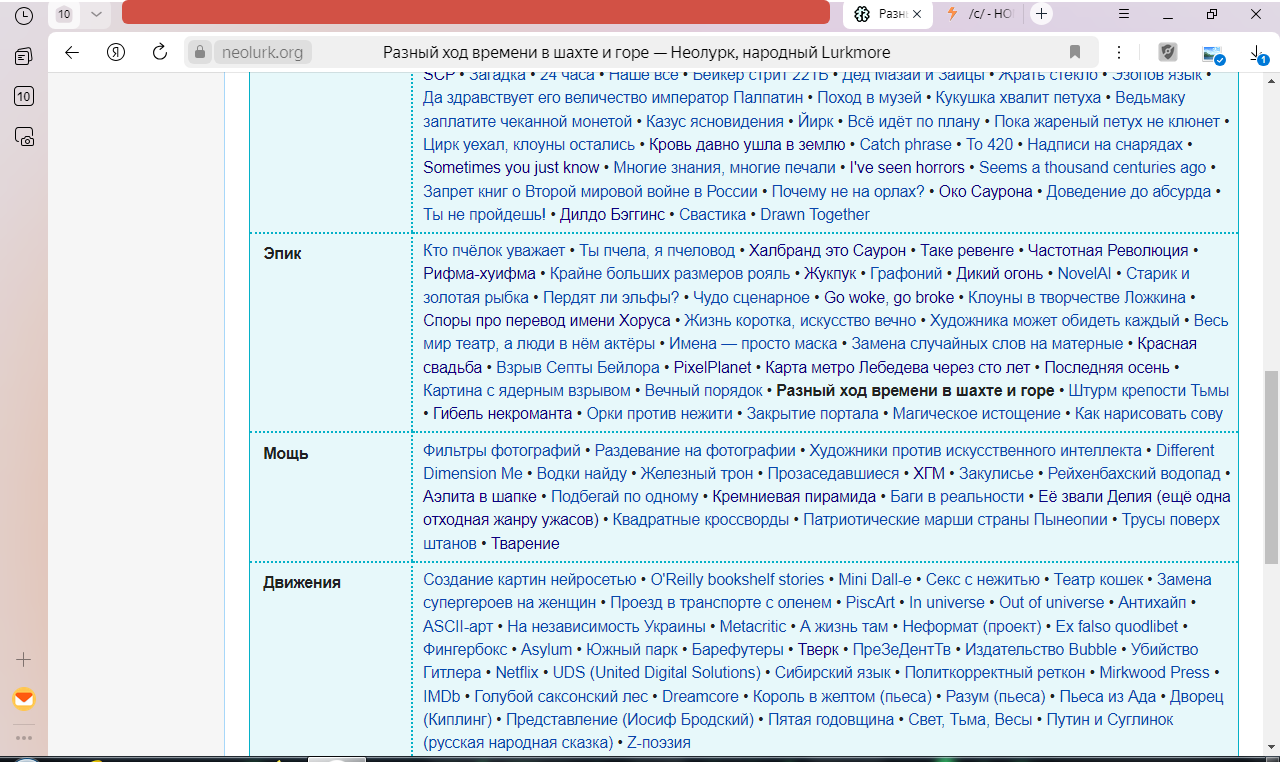The image size is (1280, 762).
Task: Click the picture icon in the toolbar
Action: [x=1213, y=54]
